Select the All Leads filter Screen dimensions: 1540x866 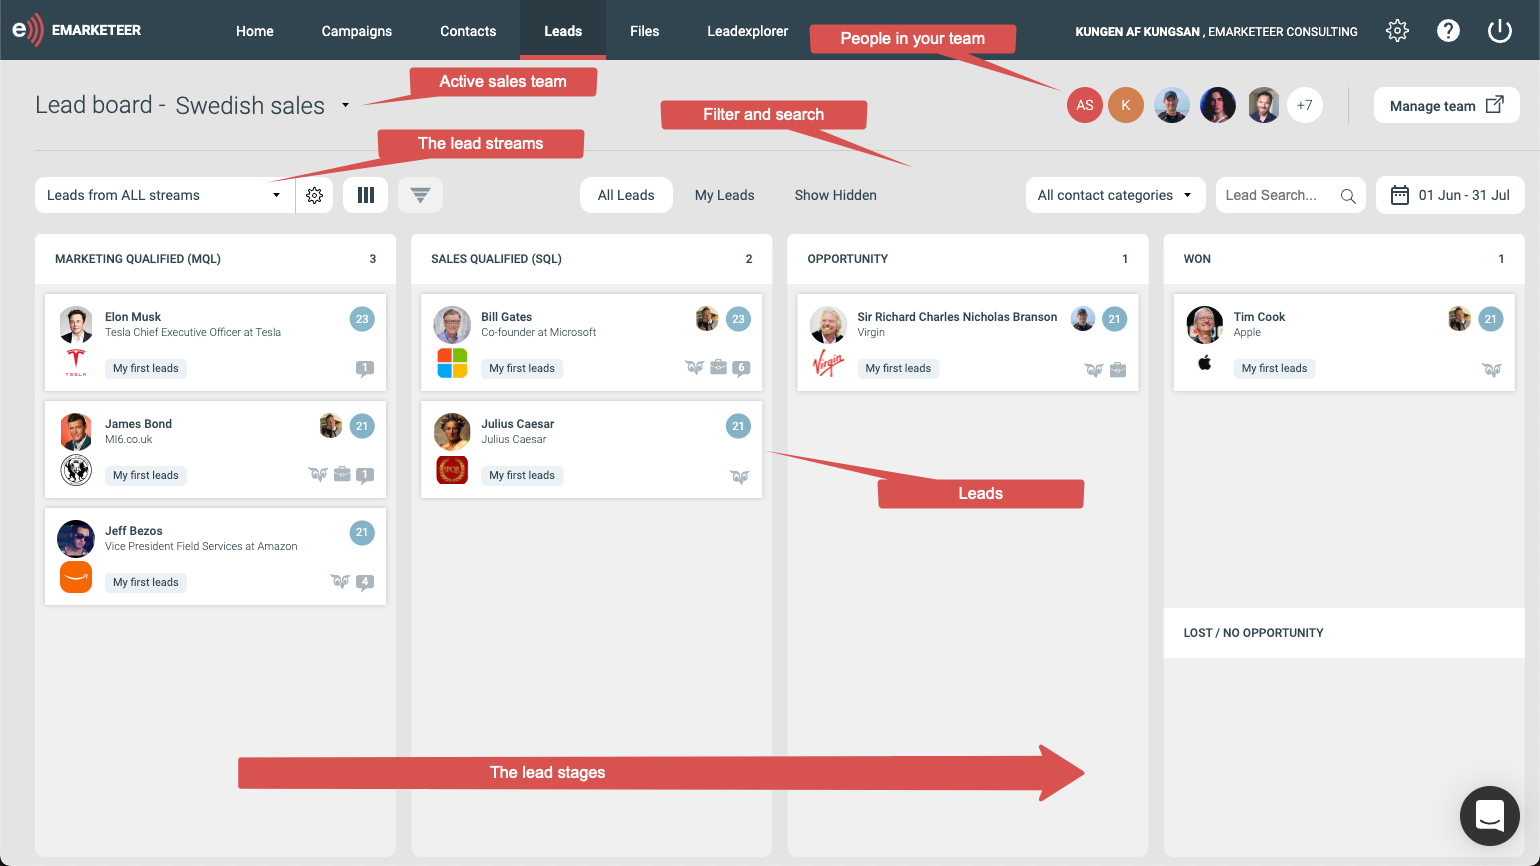626,195
